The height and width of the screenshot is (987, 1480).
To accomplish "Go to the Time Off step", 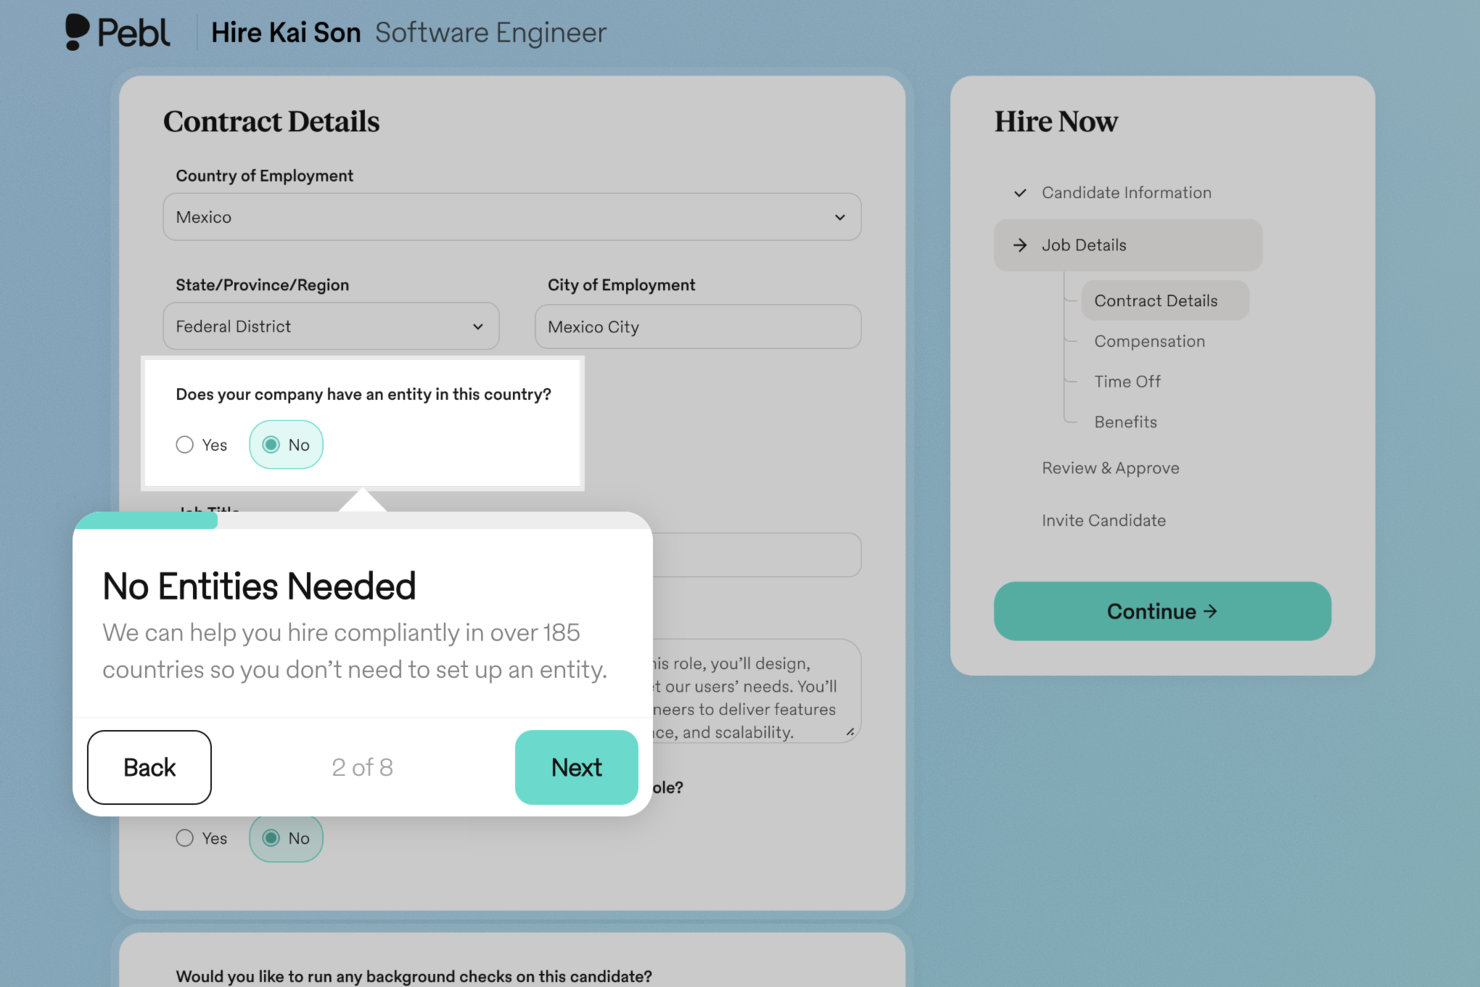I will tap(1127, 382).
